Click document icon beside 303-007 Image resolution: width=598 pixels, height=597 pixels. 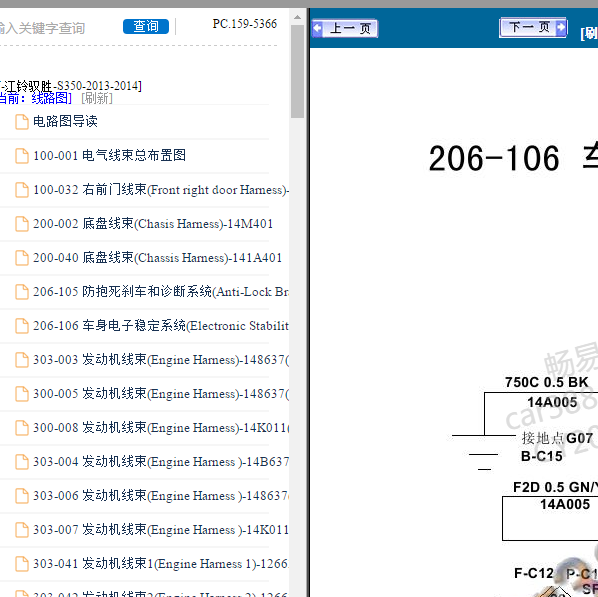22,529
